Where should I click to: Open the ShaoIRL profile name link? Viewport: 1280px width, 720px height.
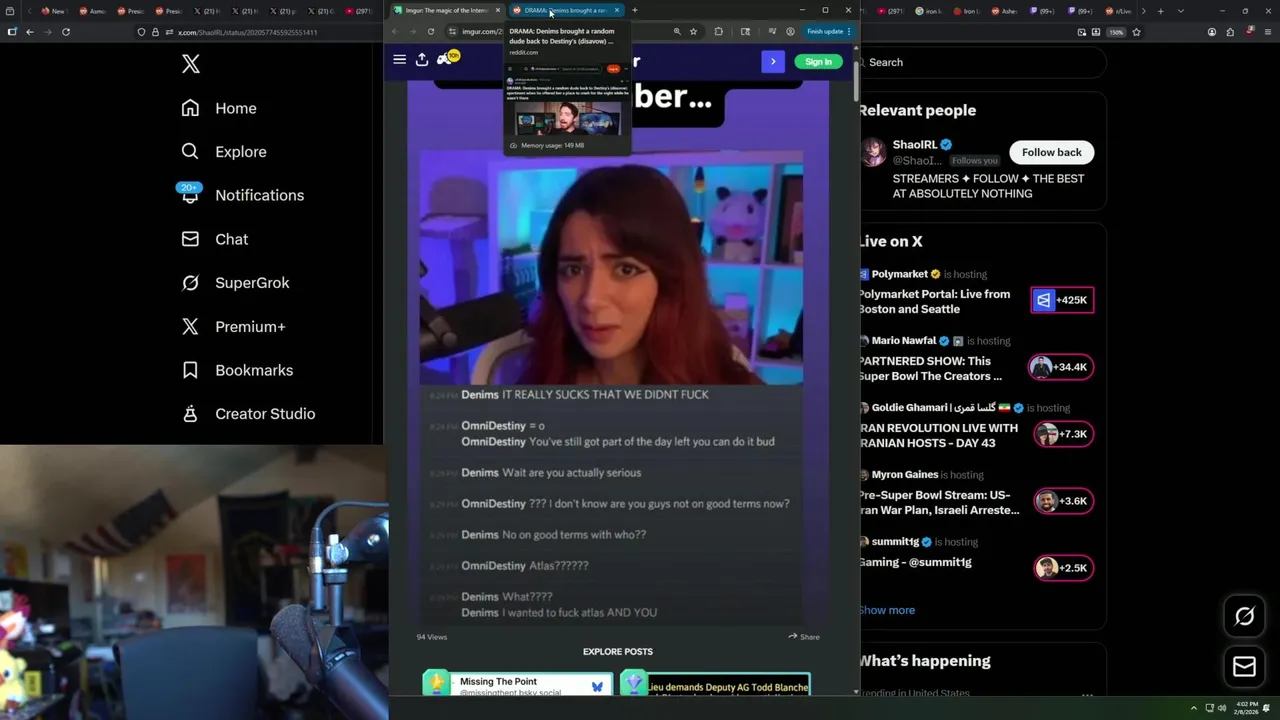[914, 145]
